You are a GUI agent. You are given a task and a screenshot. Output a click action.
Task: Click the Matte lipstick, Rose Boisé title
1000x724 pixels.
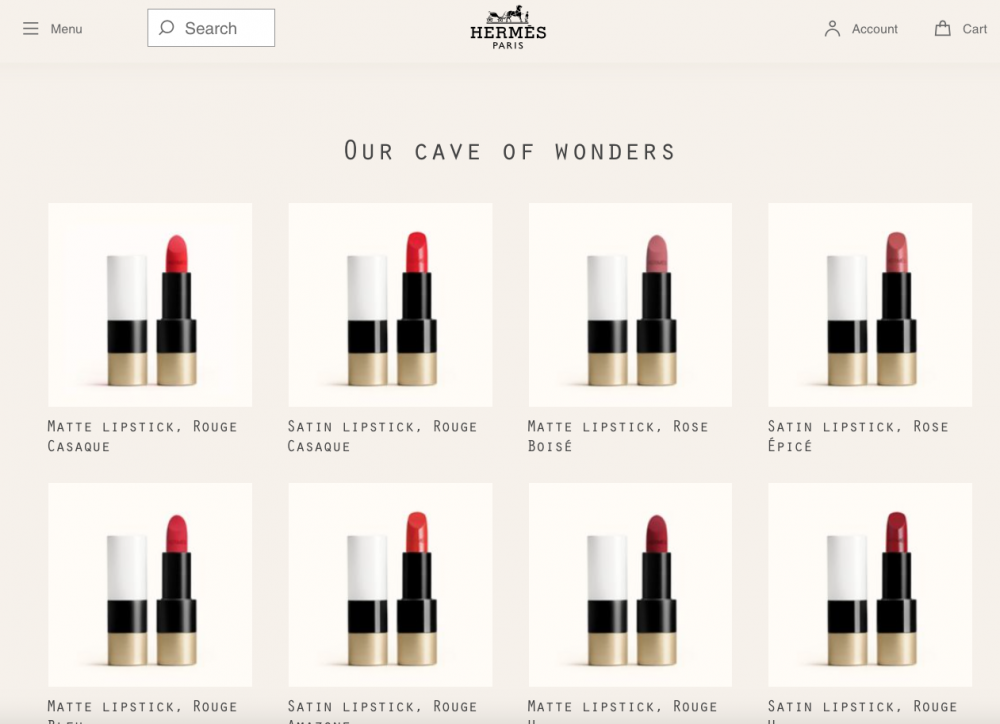pos(618,436)
